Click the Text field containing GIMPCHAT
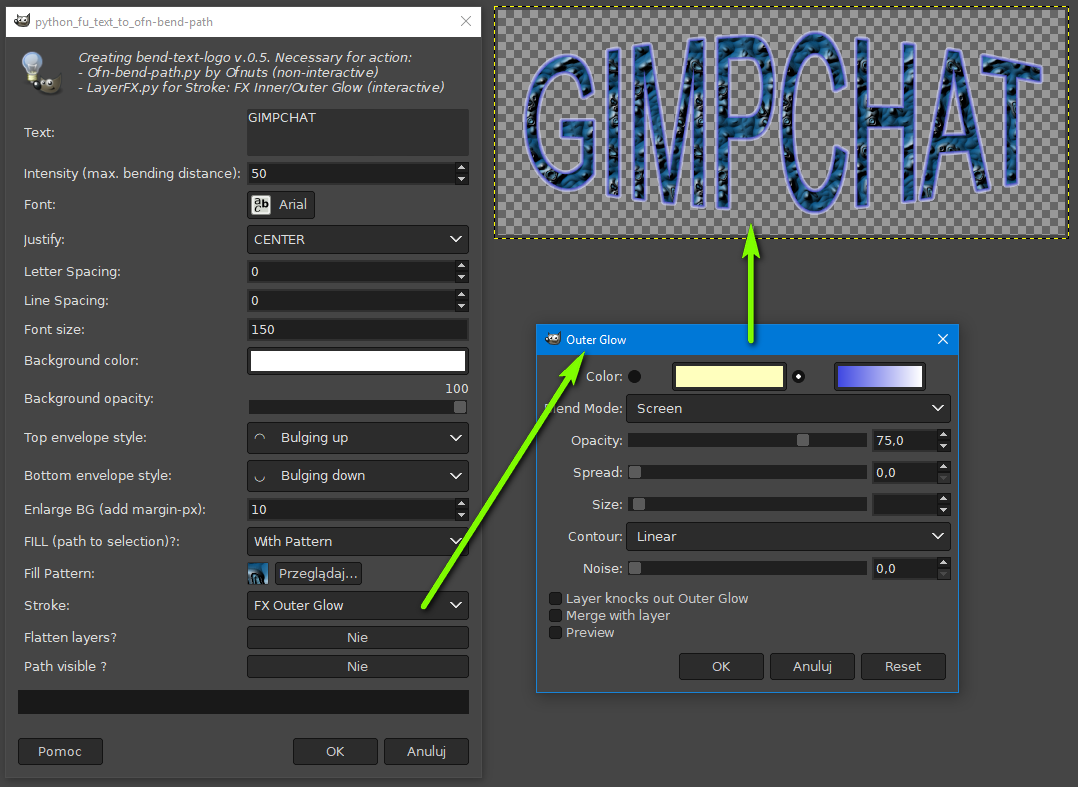The height and width of the screenshot is (787, 1078). 358,132
